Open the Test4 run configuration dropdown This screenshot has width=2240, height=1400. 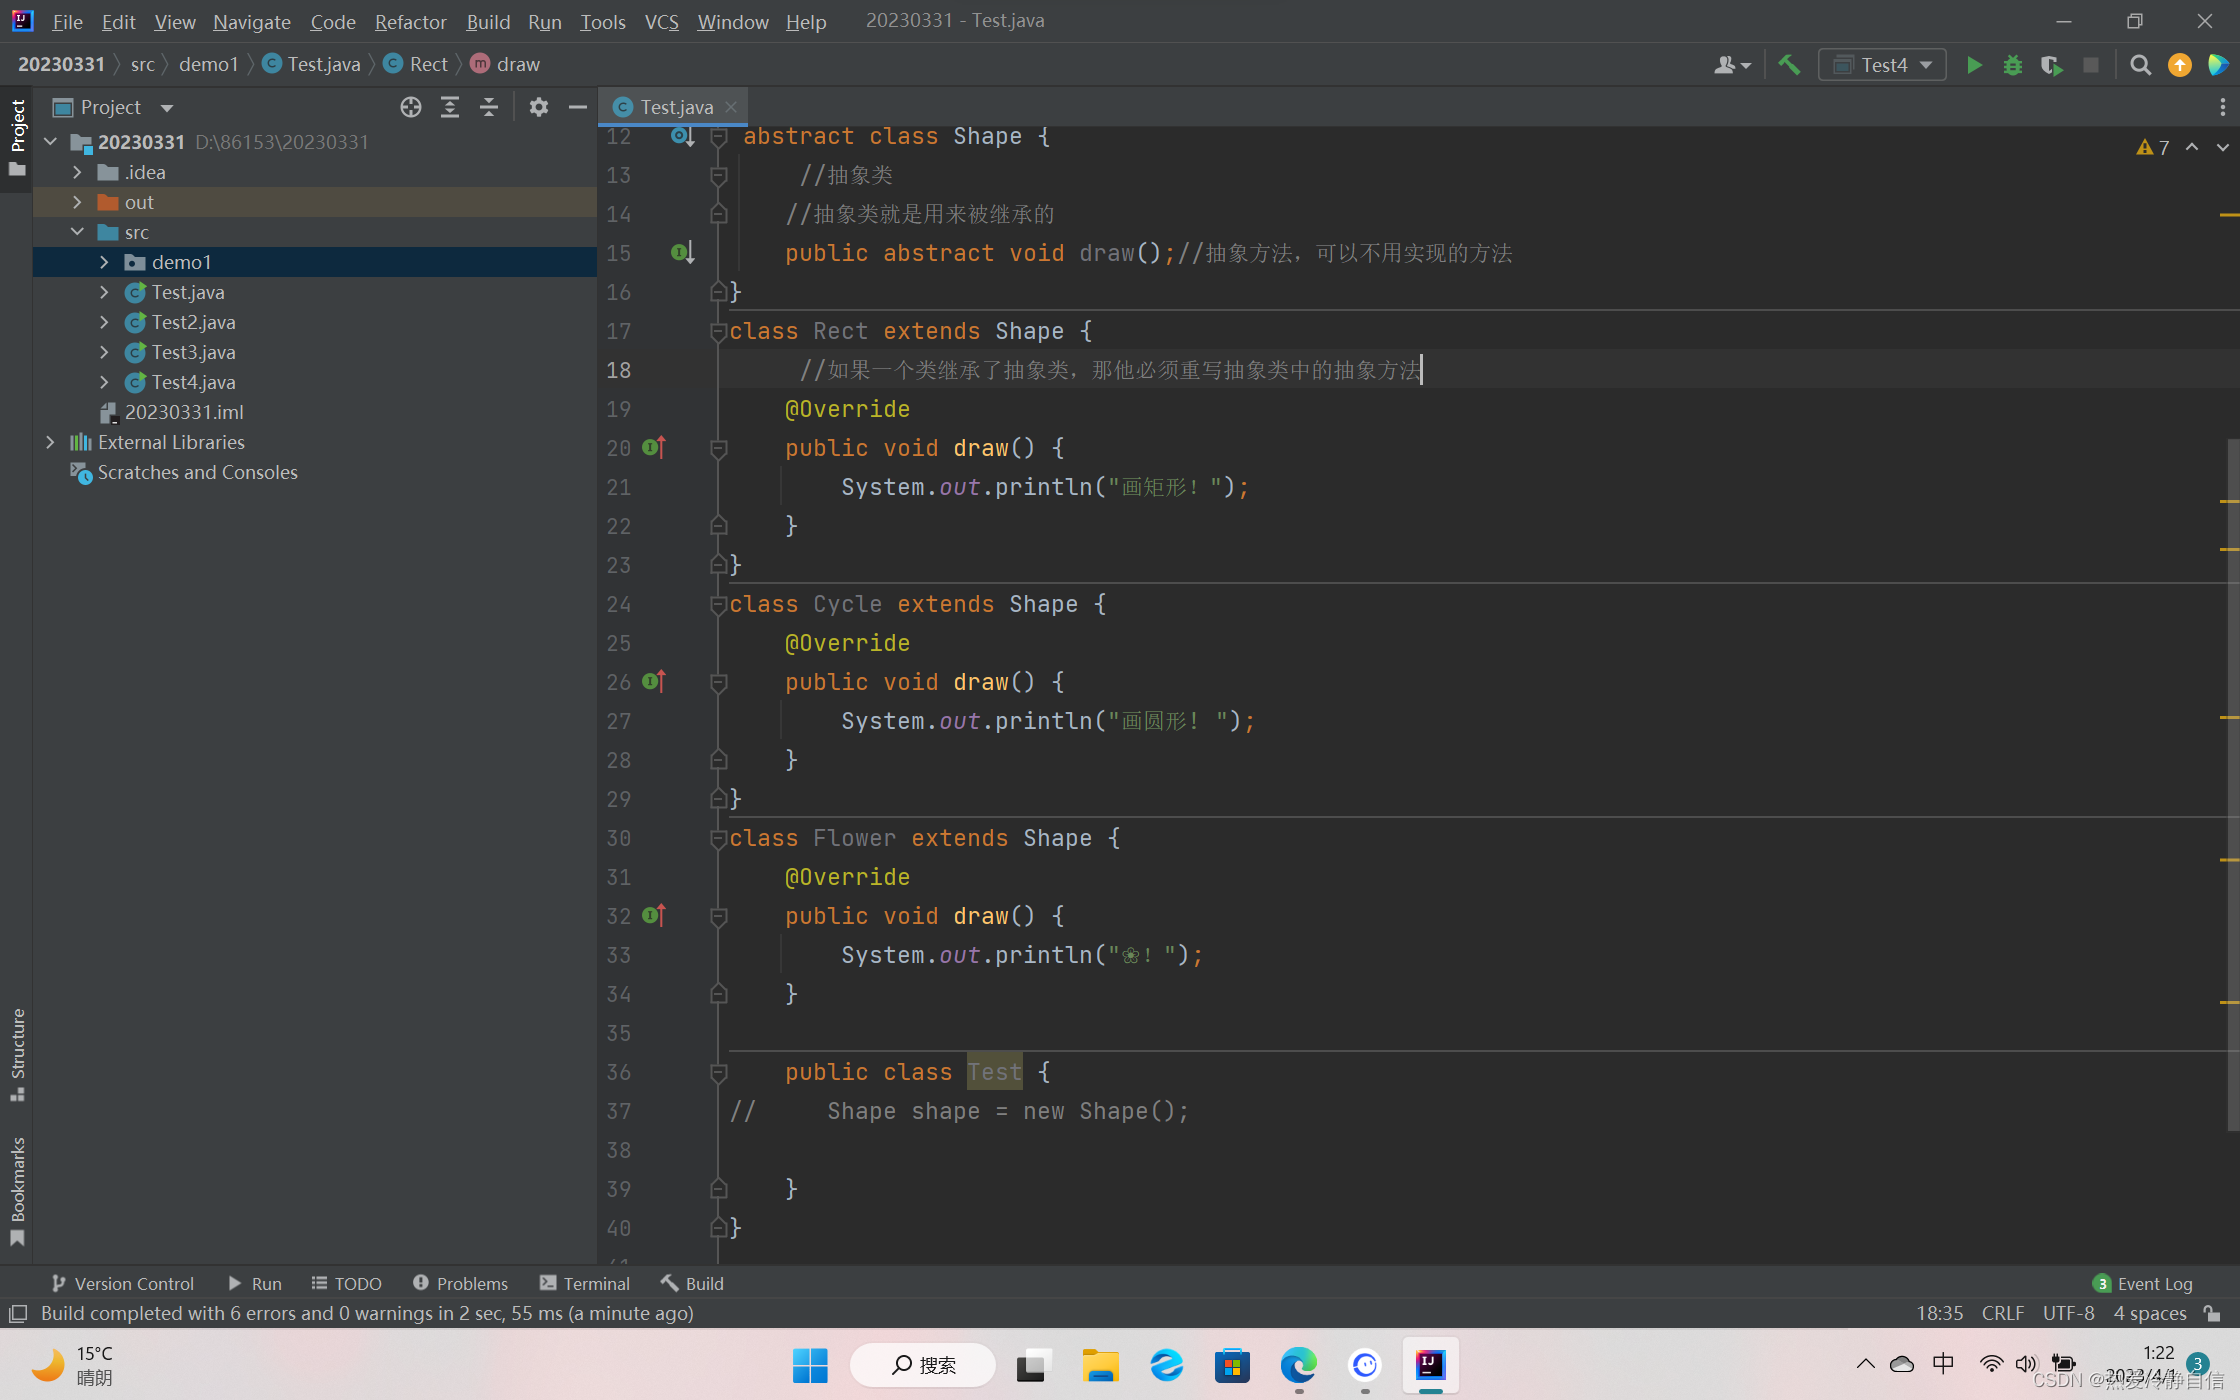pos(1882,65)
